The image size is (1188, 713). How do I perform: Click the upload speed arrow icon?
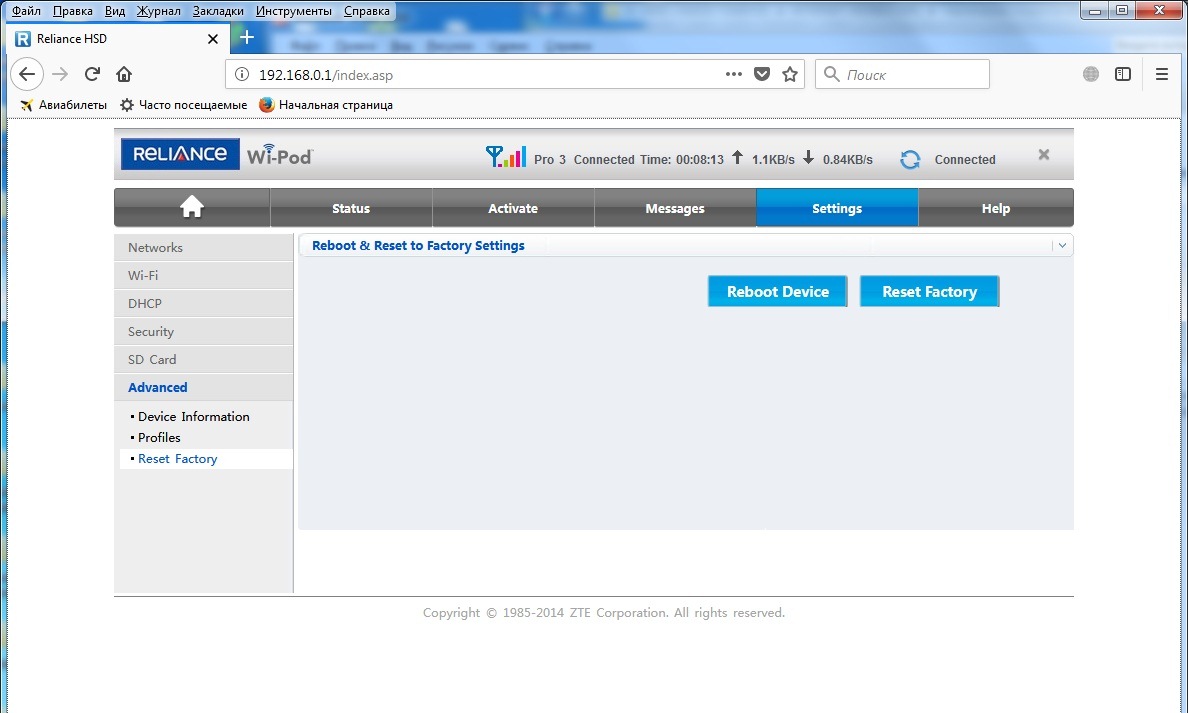737,158
